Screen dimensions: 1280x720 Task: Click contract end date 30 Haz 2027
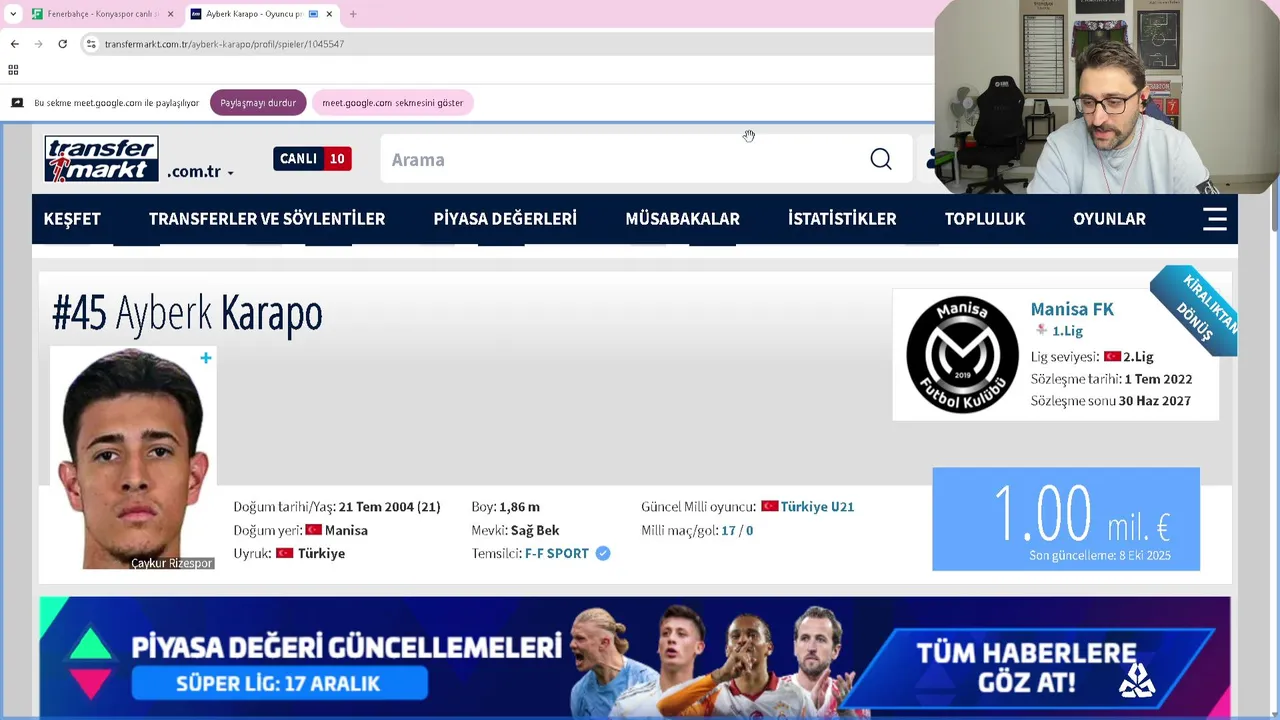(1154, 401)
